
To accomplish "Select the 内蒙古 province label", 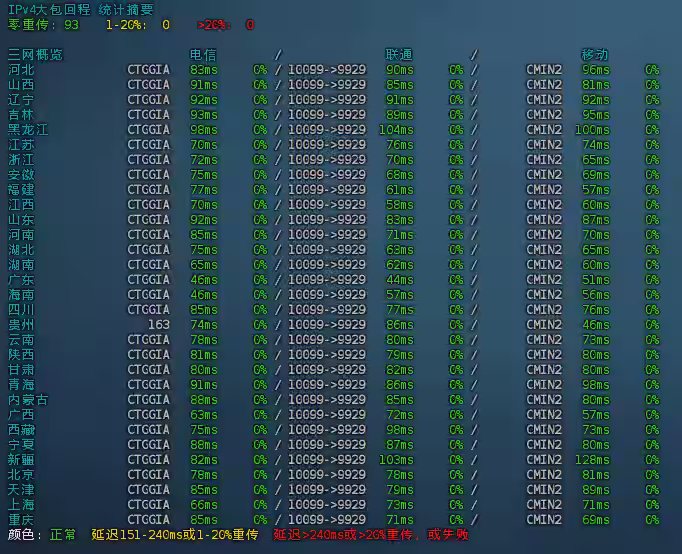I will click(x=28, y=400).
